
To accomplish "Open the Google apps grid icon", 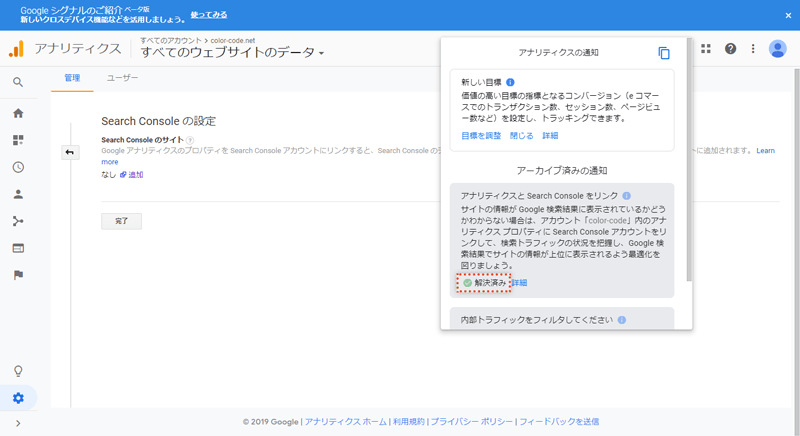I will click(x=706, y=49).
